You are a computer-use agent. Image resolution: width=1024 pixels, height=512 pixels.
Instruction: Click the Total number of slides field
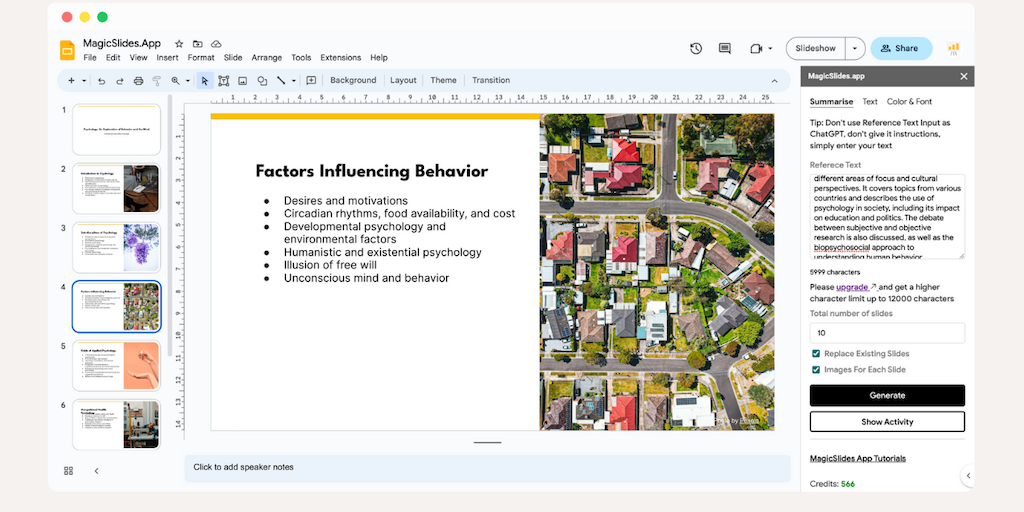(887, 333)
